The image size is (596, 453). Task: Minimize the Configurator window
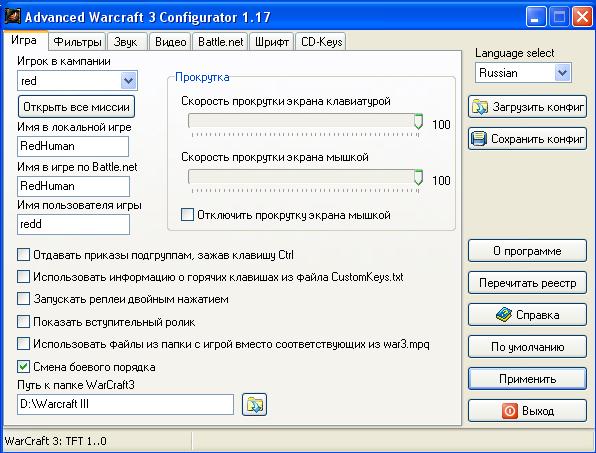coord(536,17)
